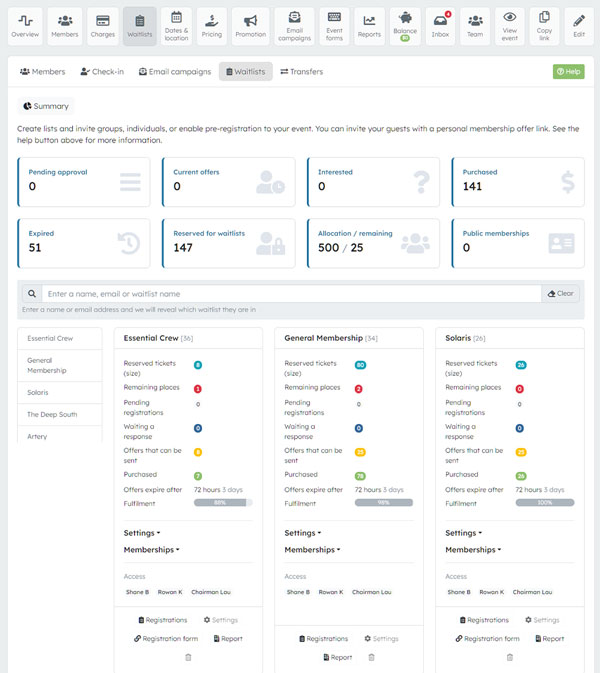The height and width of the screenshot is (673, 600).
Task: Click the Pending approval summary card
Action: (x=84, y=182)
